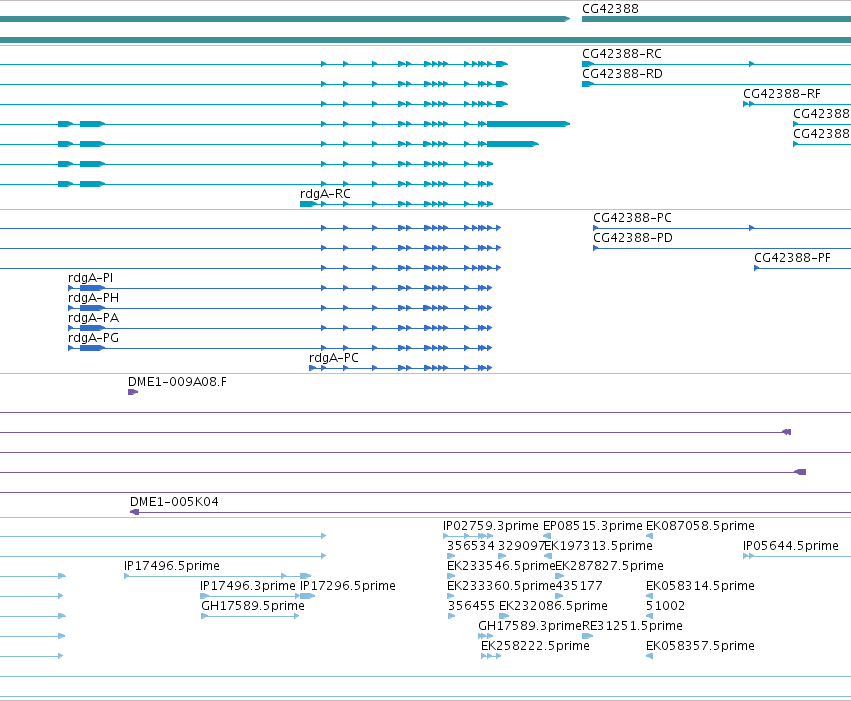Viewport: 851px width, 701px height.
Task: Select the CG42388-RF start arrow glyph
Action: coord(748,104)
